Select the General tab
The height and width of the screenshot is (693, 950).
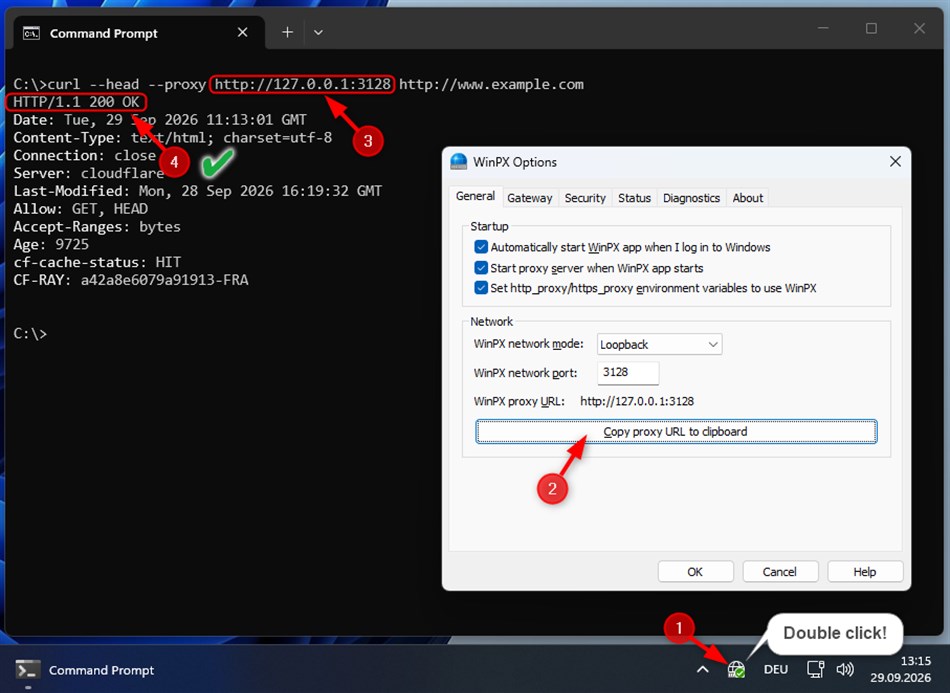coord(475,196)
